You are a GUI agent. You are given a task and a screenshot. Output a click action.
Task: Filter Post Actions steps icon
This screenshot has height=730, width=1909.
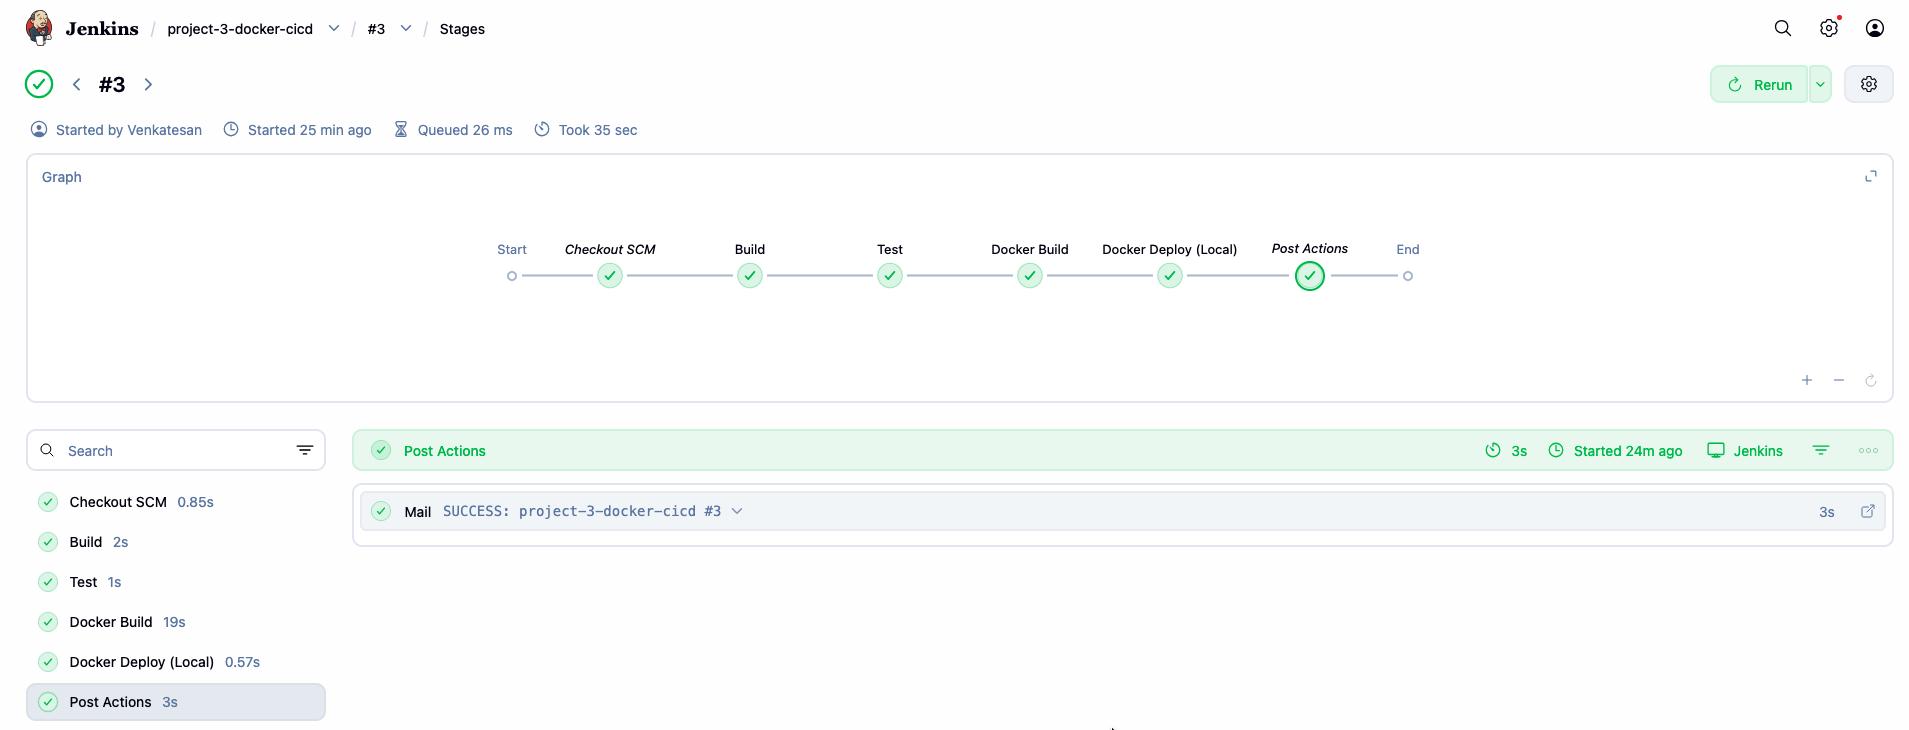(x=1821, y=451)
